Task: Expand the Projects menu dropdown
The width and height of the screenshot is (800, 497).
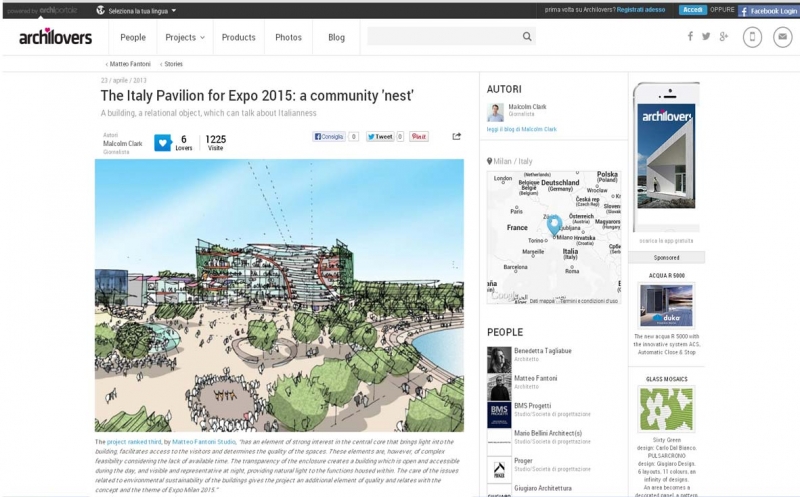Action: (184, 37)
